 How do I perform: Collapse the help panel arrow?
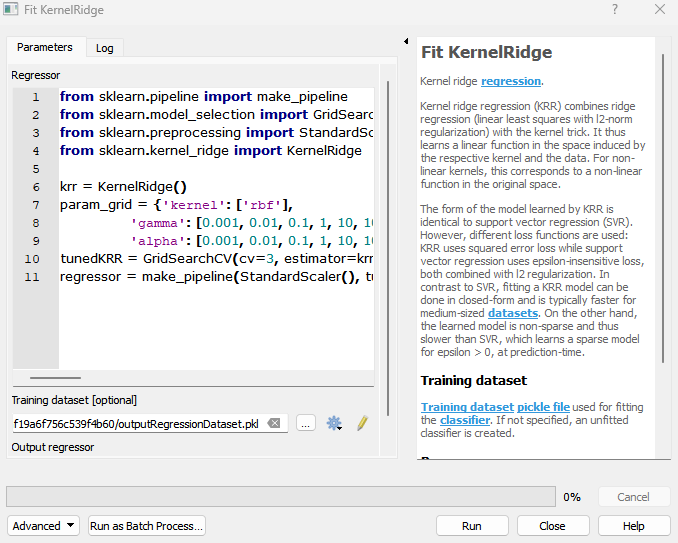406,41
